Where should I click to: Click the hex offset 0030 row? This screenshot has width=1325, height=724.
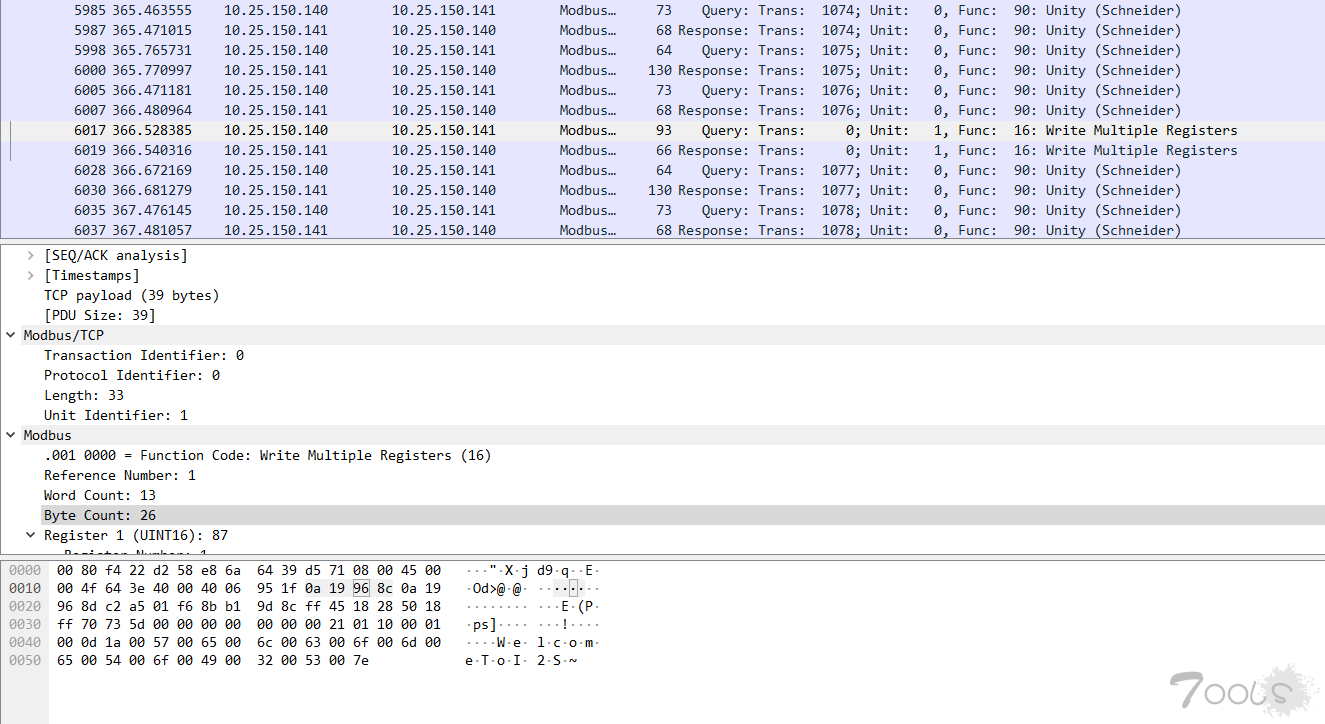click(x=24, y=624)
